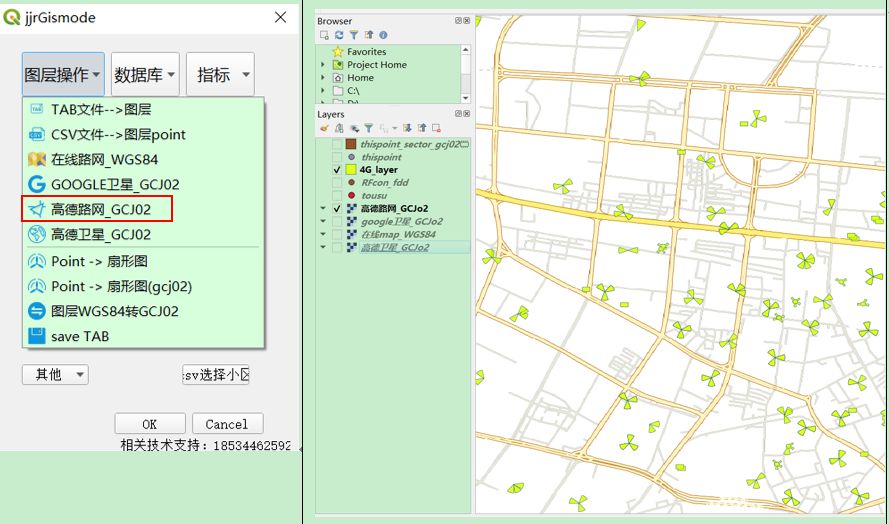Click the OK button
The image size is (889, 524).
(x=150, y=424)
